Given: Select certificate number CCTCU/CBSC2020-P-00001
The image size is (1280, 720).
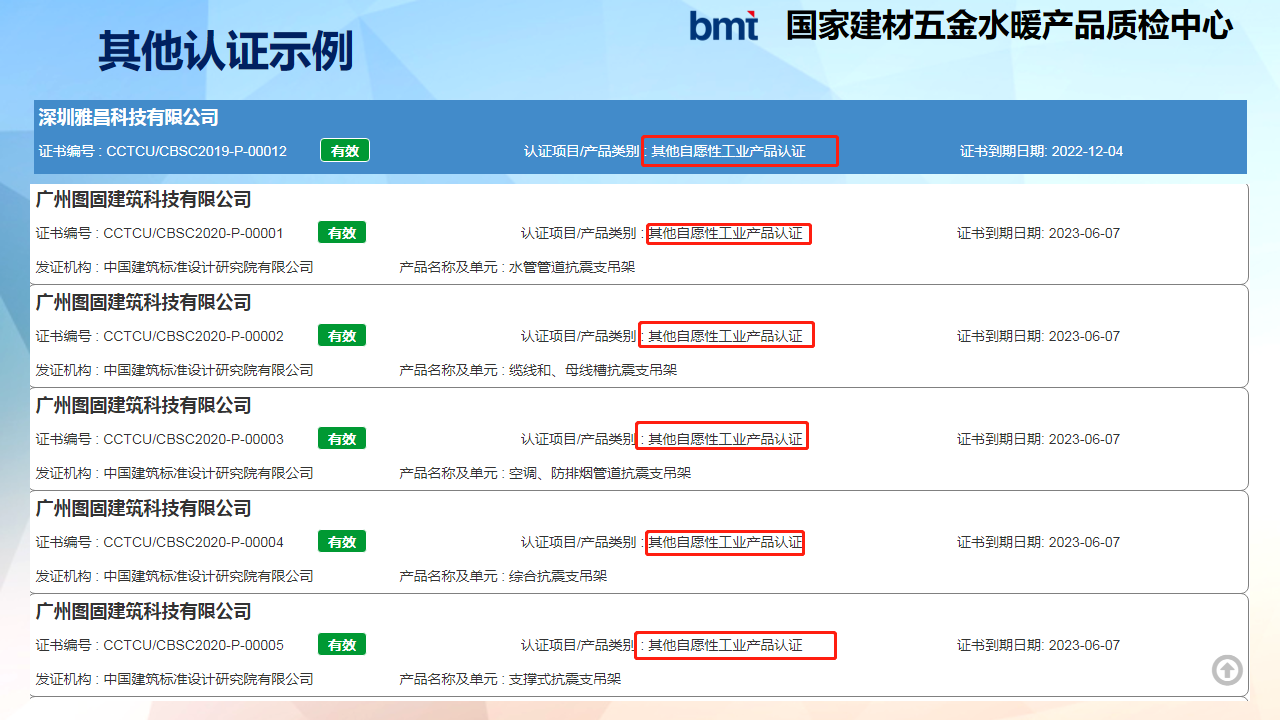Looking at the screenshot, I should coord(193,233).
